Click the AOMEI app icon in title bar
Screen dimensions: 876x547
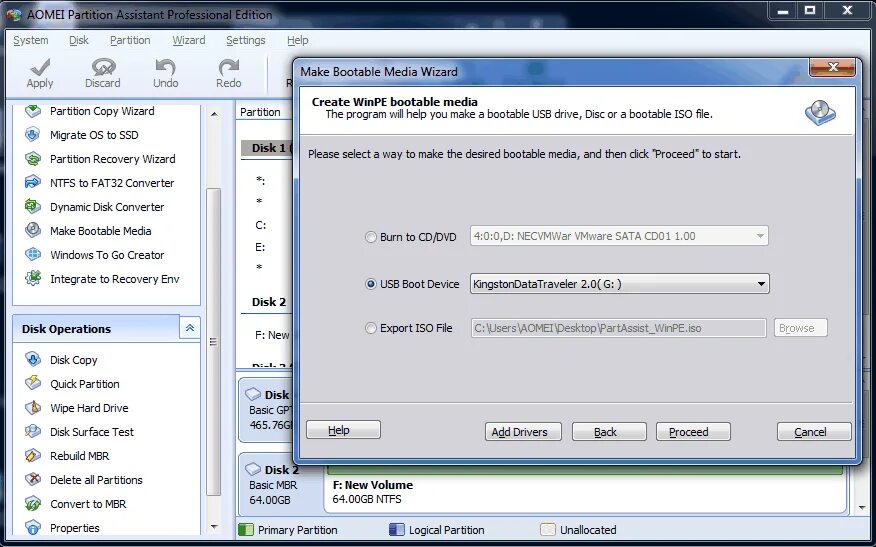coord(13,15)
